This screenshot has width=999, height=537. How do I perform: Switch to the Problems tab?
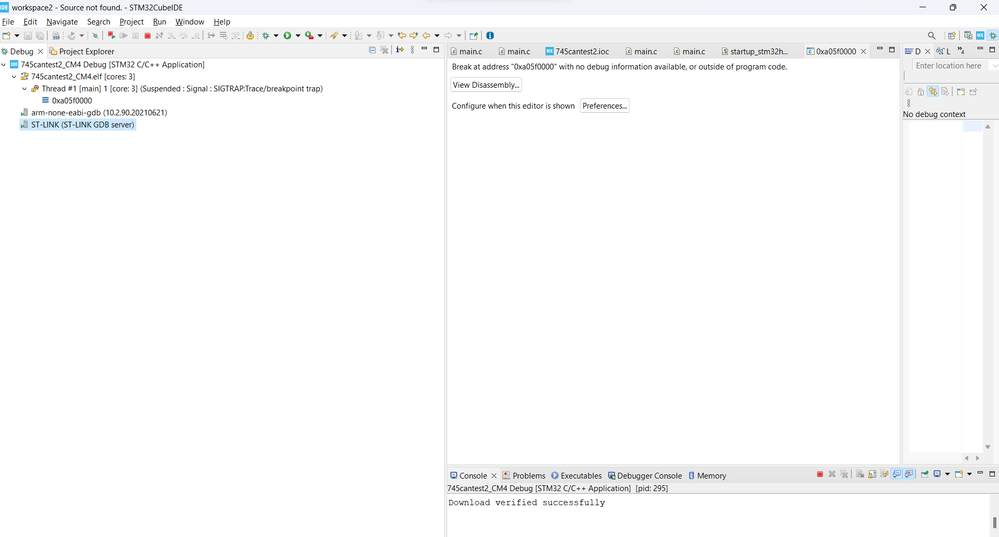[524, 475]
